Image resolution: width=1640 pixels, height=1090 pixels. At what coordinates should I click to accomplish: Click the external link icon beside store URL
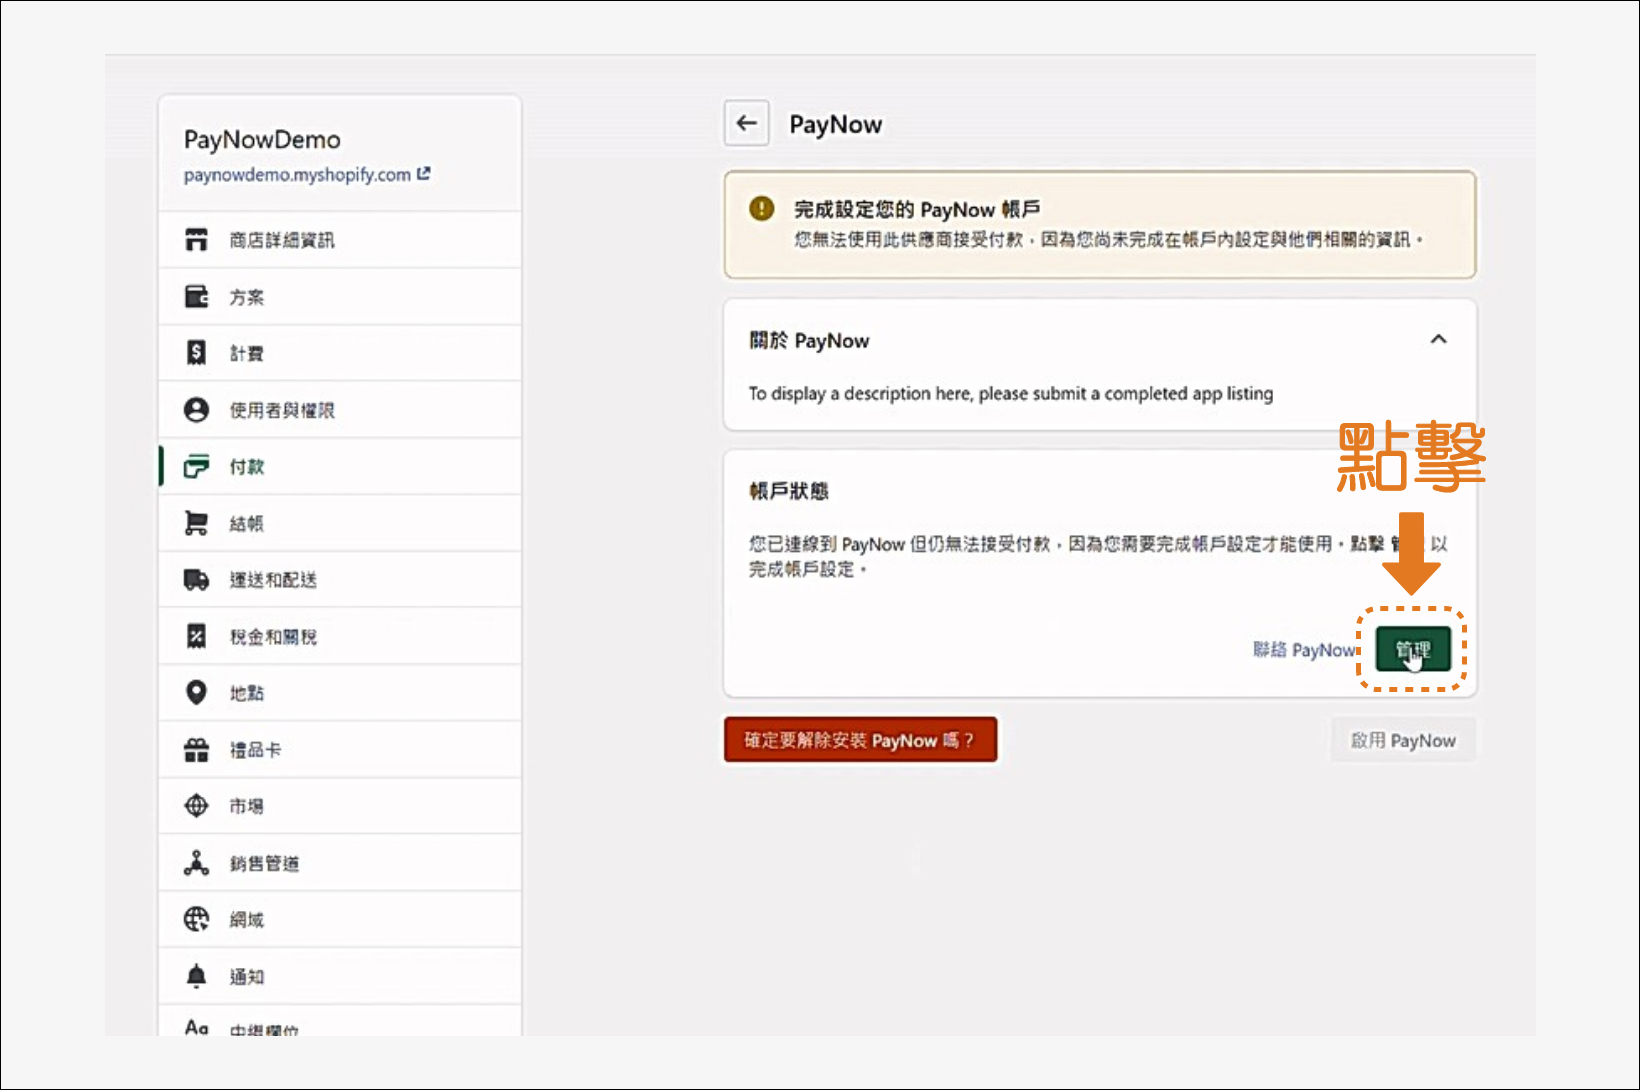point(423,173)
